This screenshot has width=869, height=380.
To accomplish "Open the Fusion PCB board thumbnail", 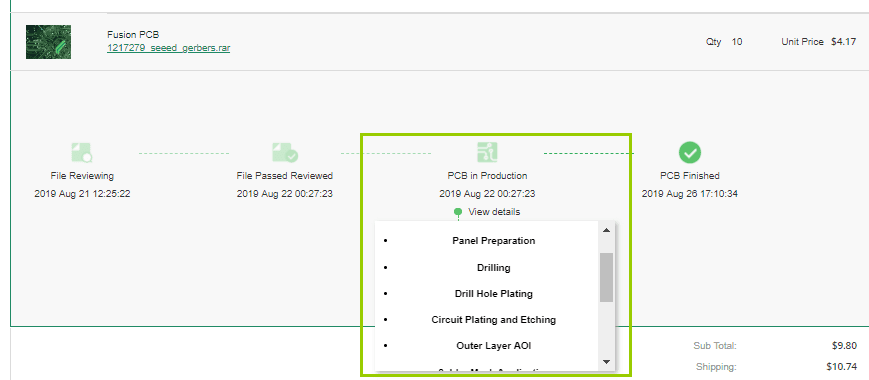I will [48, 42].
